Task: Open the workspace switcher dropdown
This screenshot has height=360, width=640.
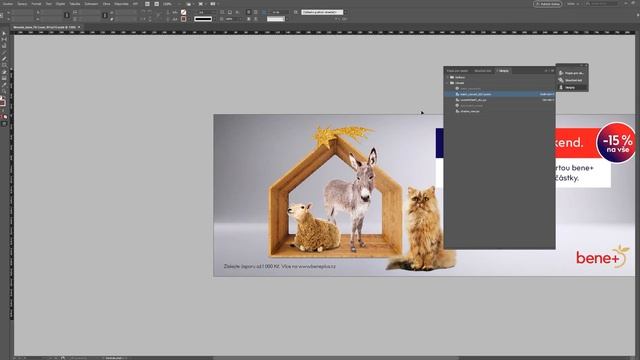Action: coord(573,4)
